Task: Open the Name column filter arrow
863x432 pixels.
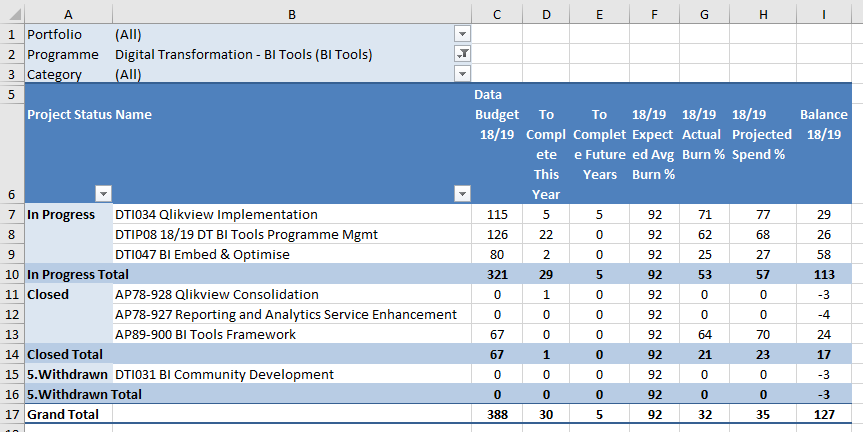Action: (462, 193)
